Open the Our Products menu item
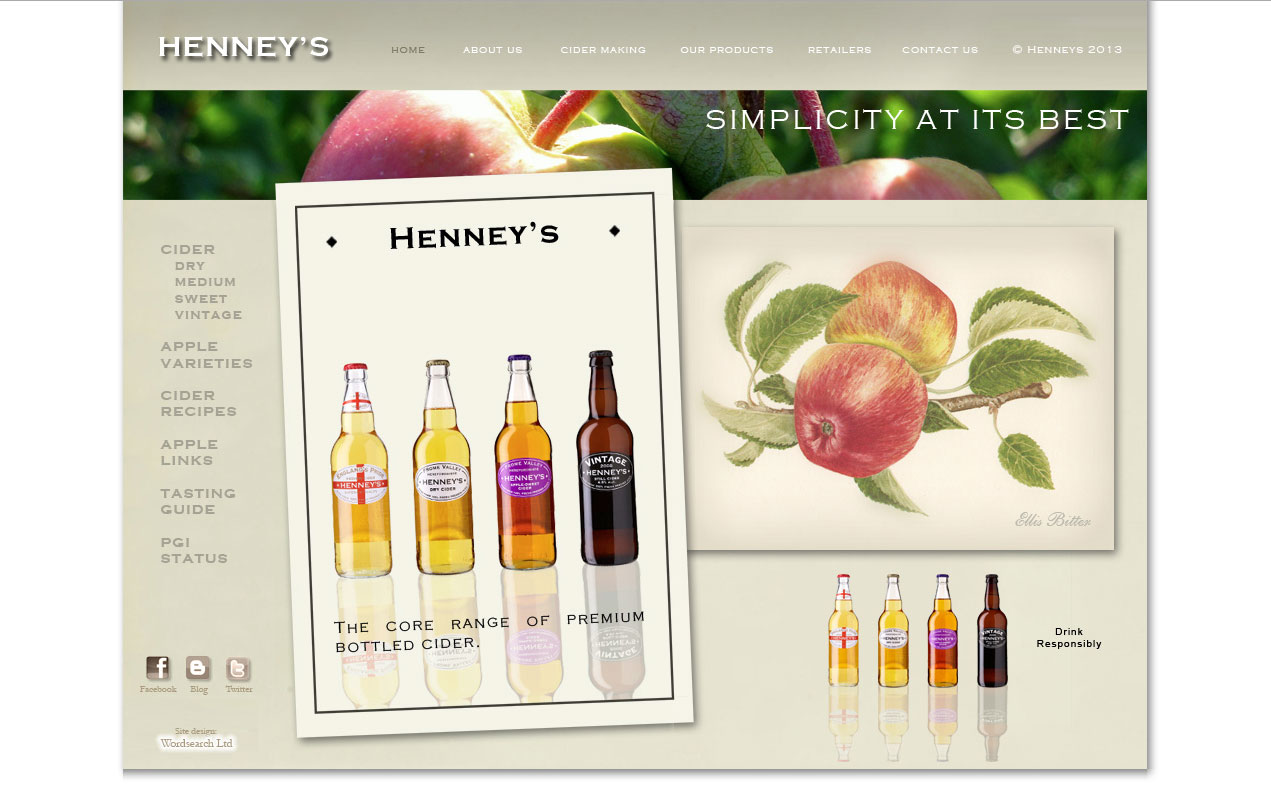The width and height of the screenshot is (1271, 809). 727,50
